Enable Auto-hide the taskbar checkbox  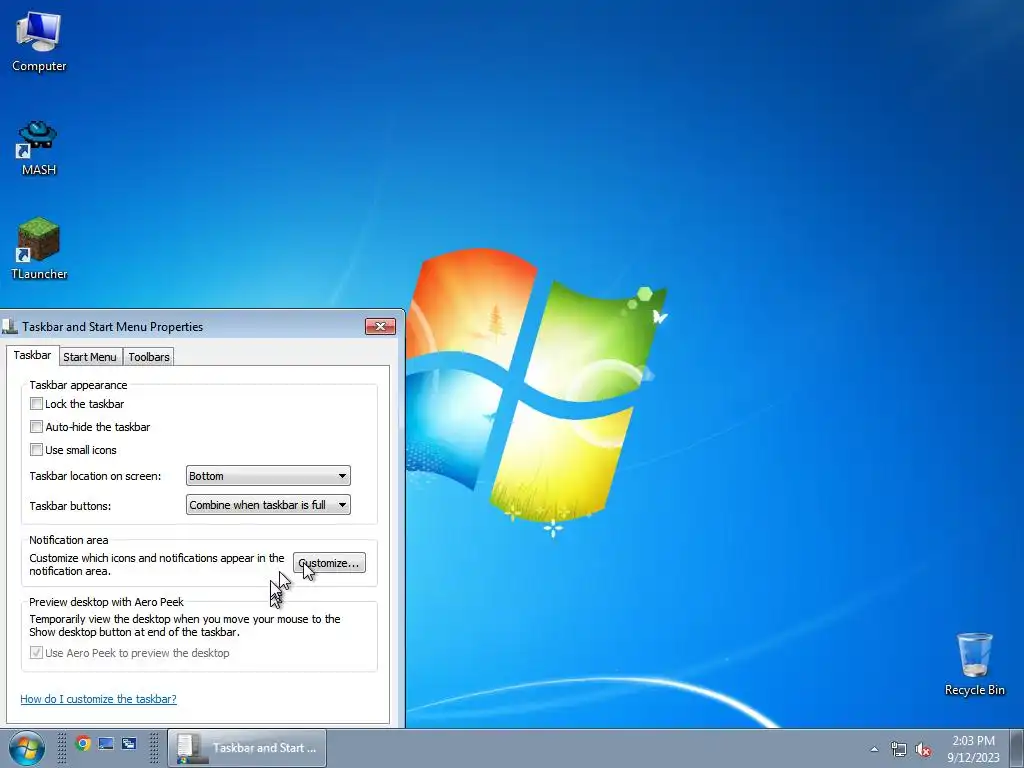coord(37,426)
